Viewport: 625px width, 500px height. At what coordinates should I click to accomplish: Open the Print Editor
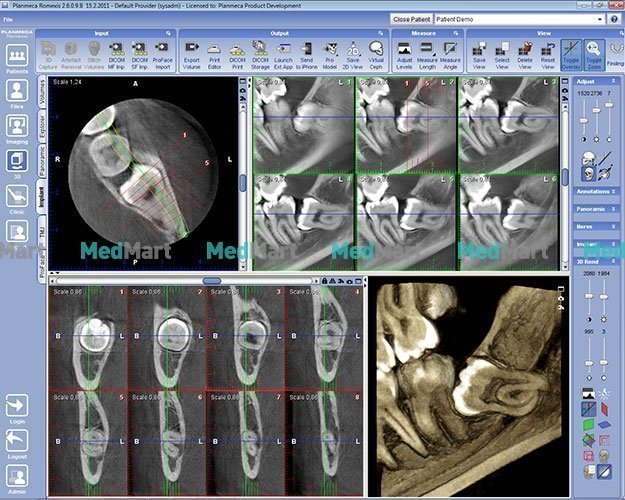214,55
